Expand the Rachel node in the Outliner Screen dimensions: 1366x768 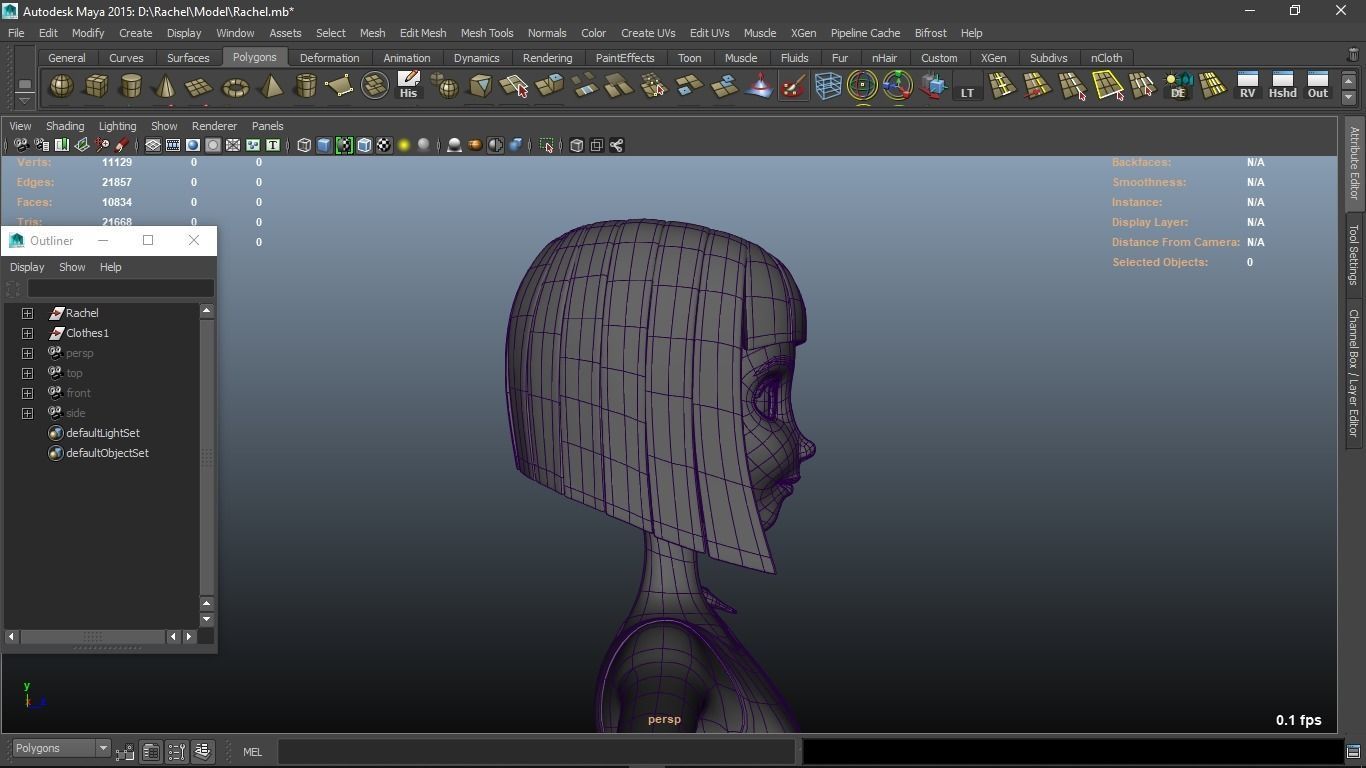pos(28,313)
